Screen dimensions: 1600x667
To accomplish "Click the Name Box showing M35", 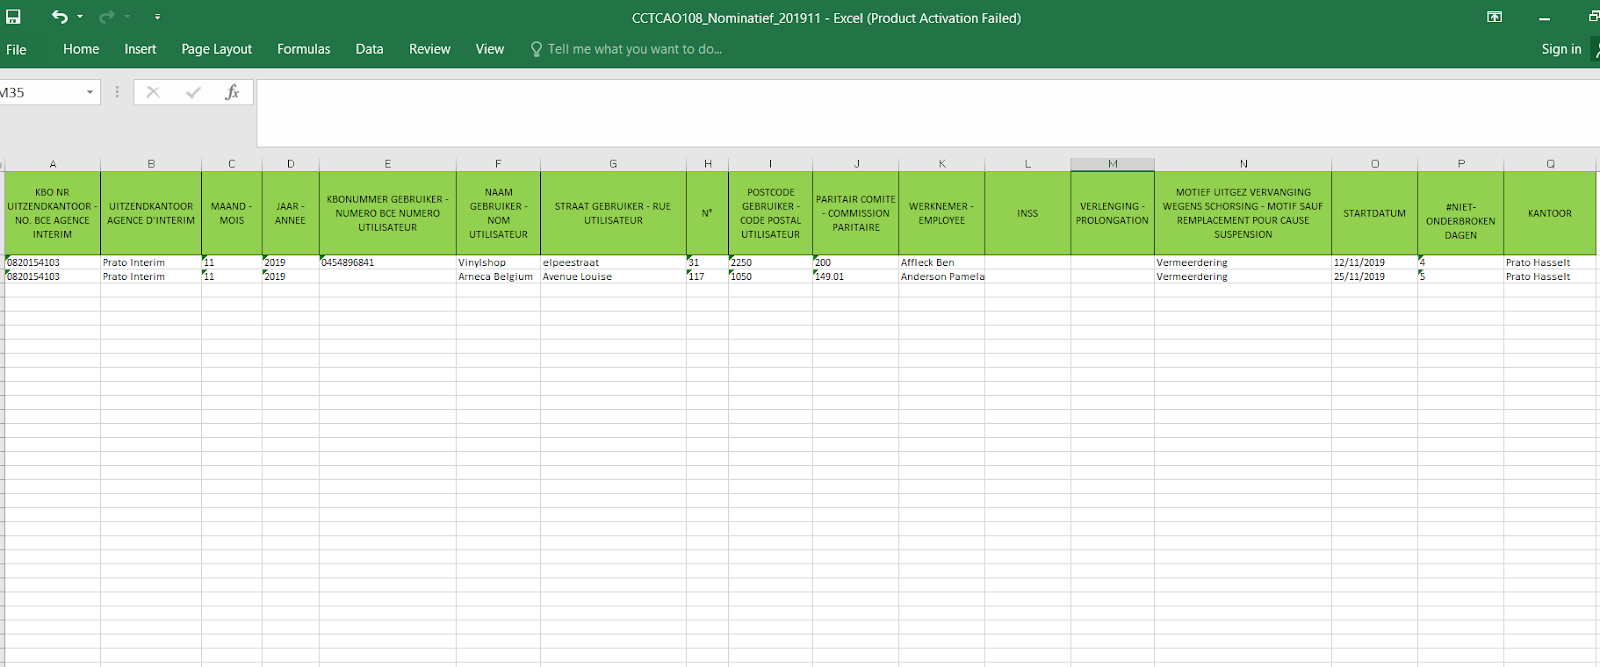I will [40, 92].
